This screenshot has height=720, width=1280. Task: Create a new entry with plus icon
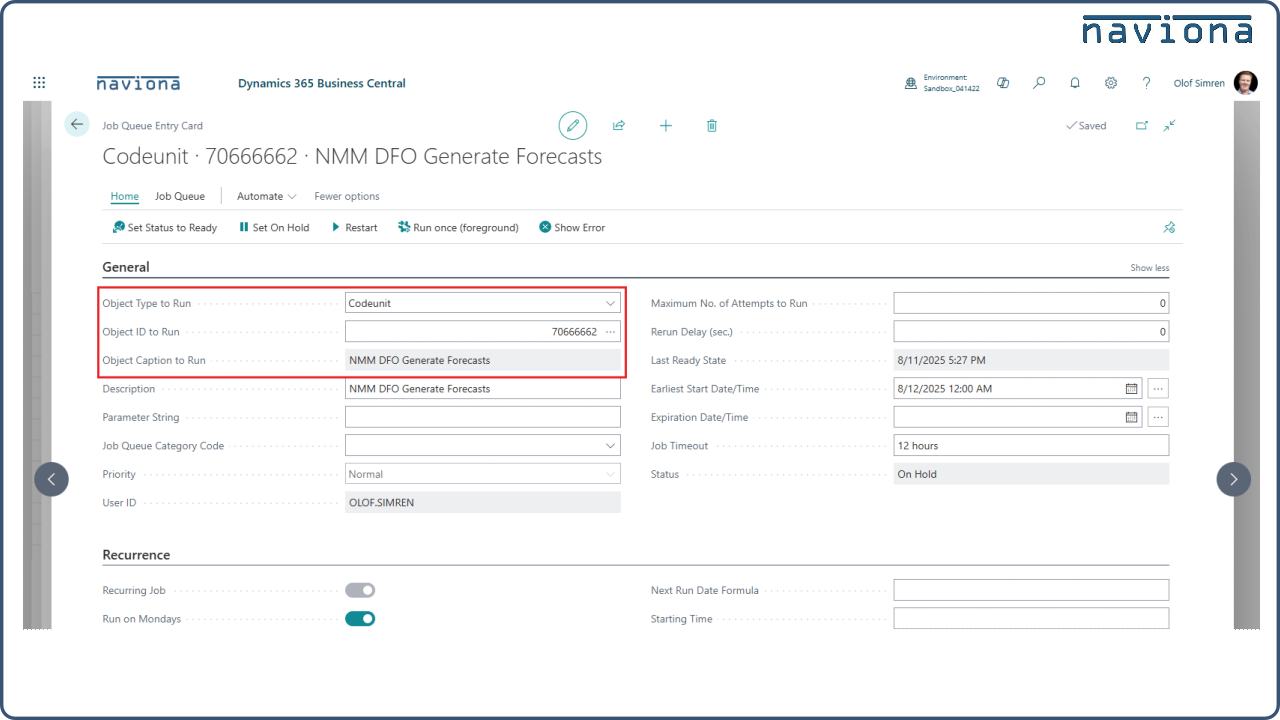[666, 126]
